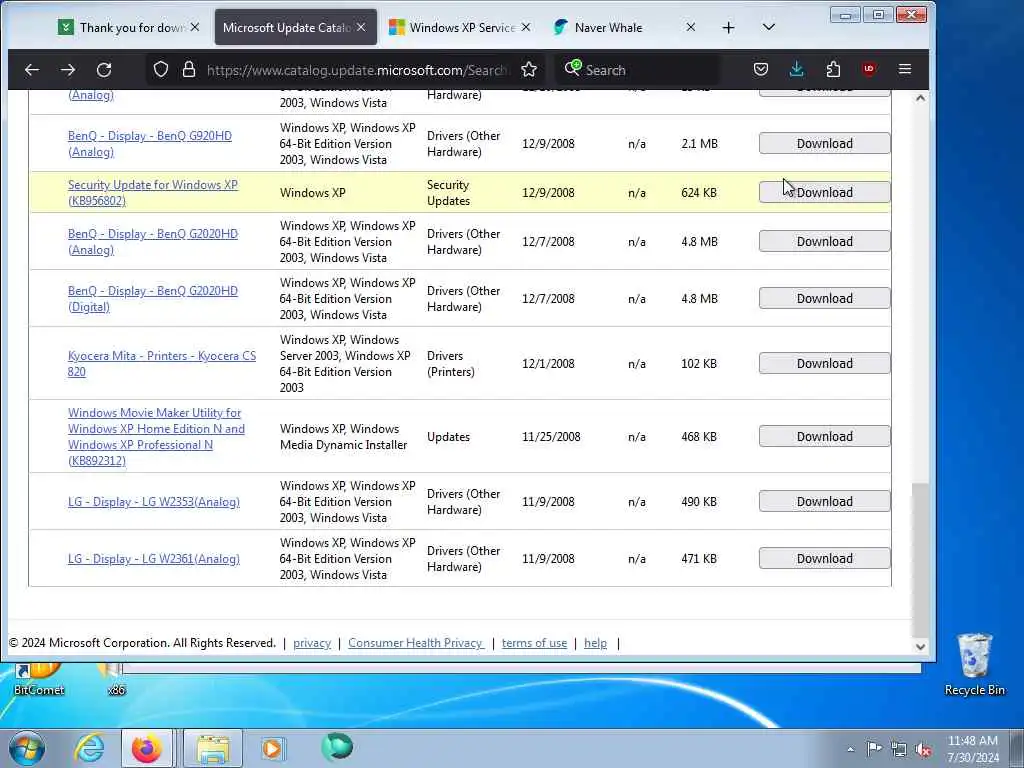The height and width of the screenshot is (768, 1024).
Task: Click the muted volume tray icon
Action: (923, 750)
